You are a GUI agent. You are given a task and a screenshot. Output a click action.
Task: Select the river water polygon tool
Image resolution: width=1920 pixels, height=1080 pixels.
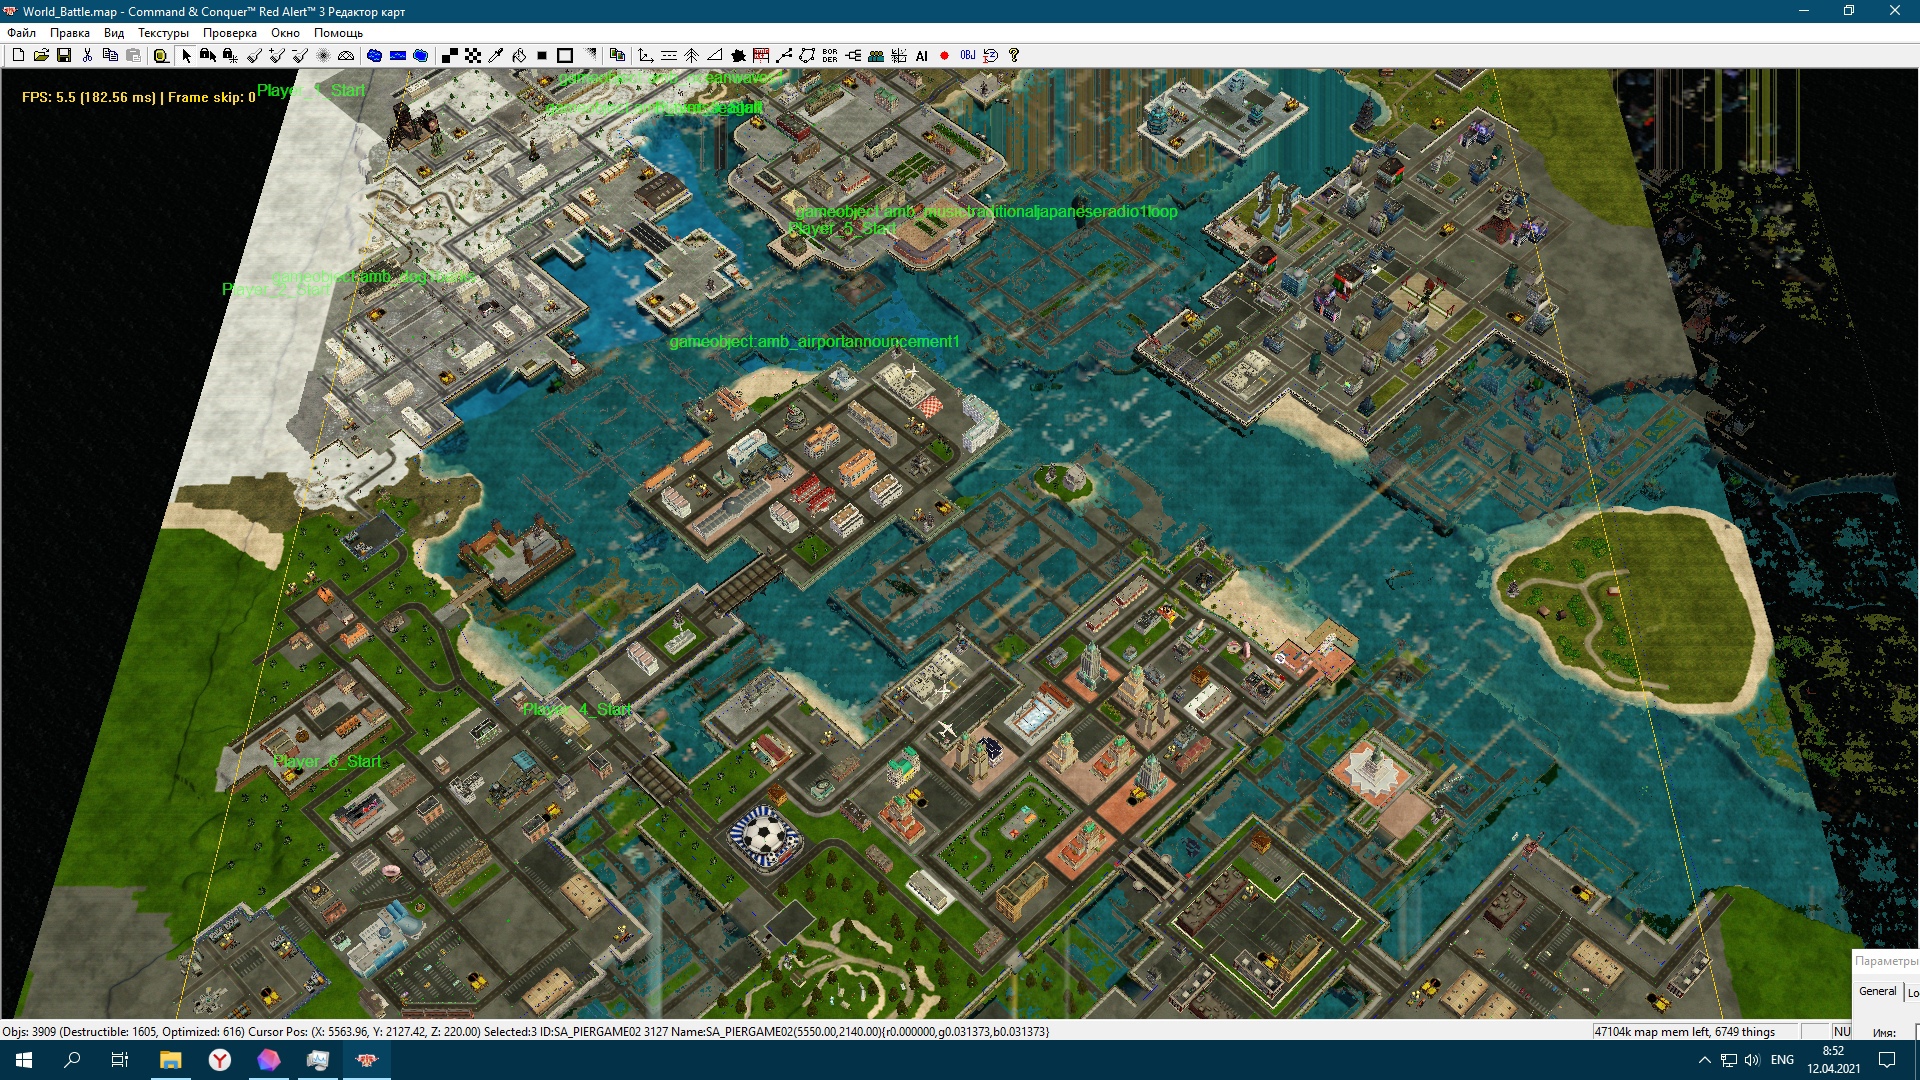[420, 56]
